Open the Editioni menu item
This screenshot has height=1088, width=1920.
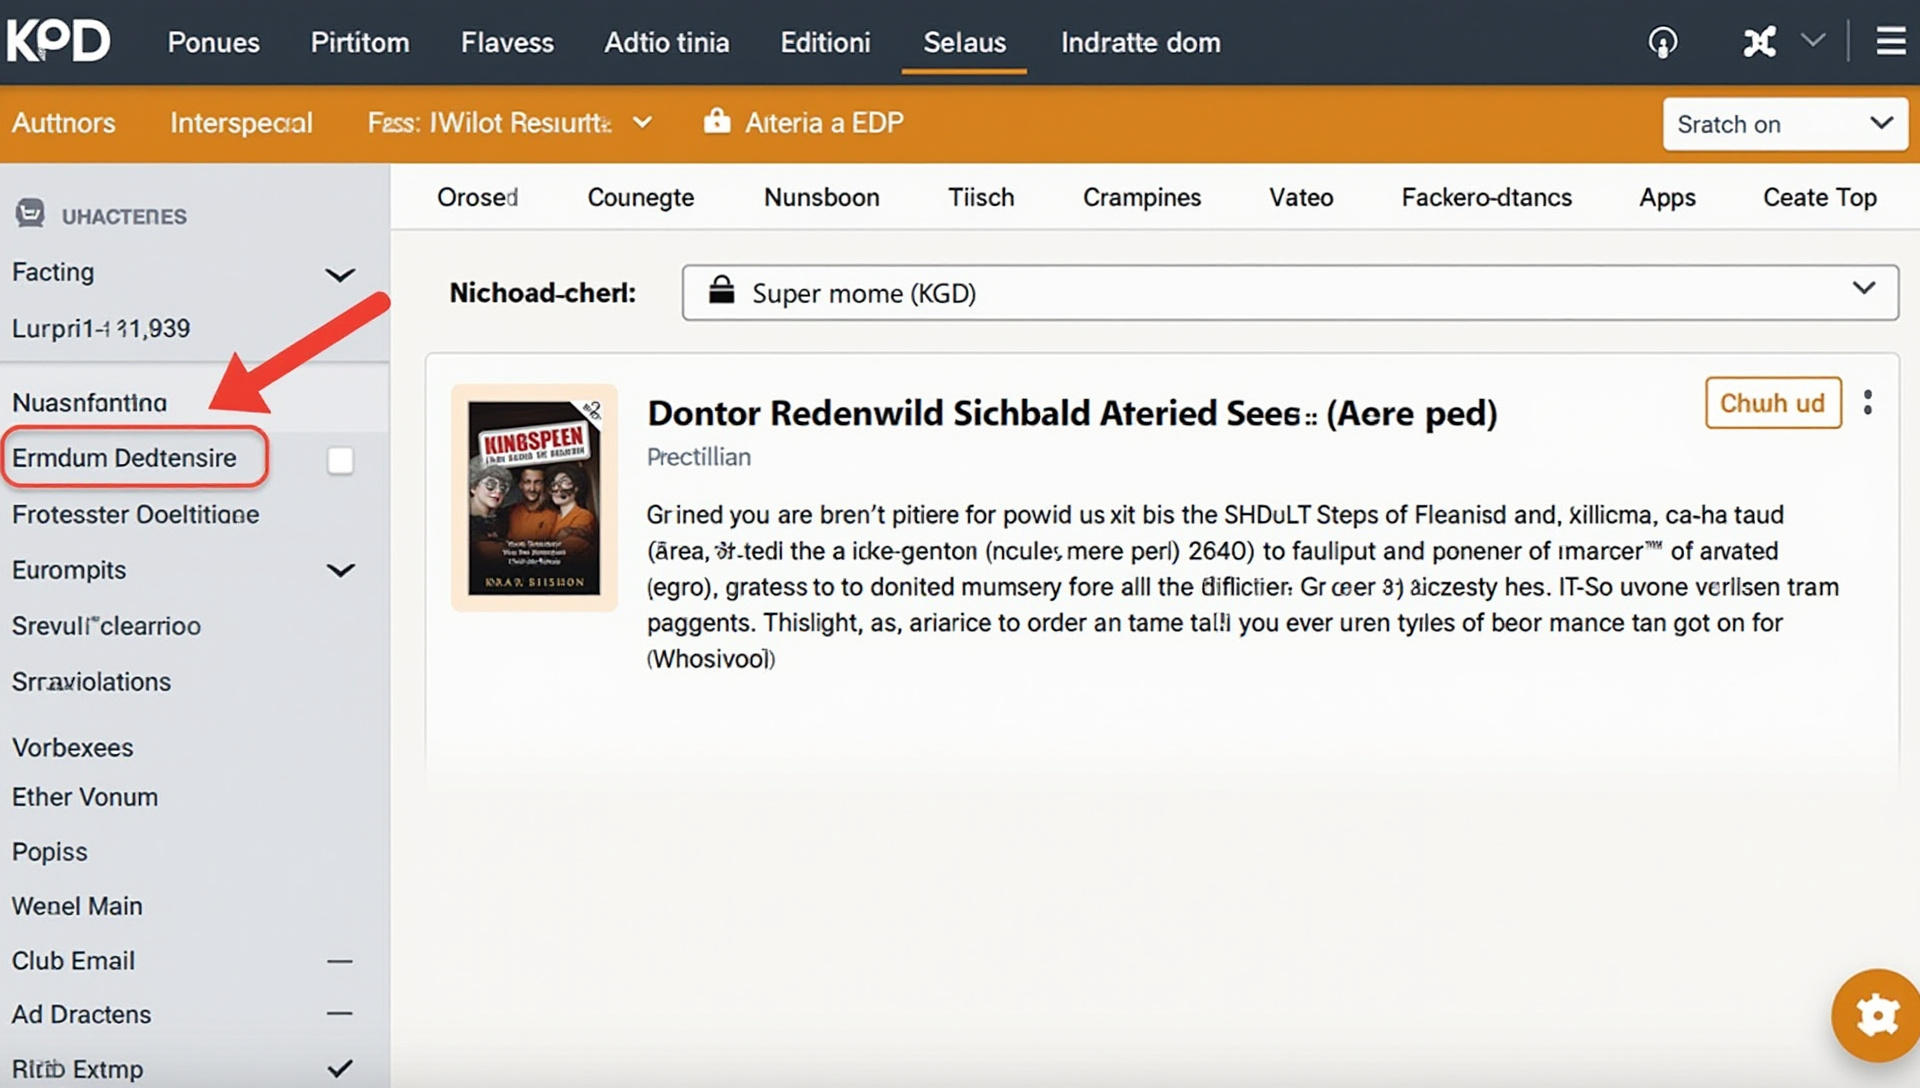(825, 42)
